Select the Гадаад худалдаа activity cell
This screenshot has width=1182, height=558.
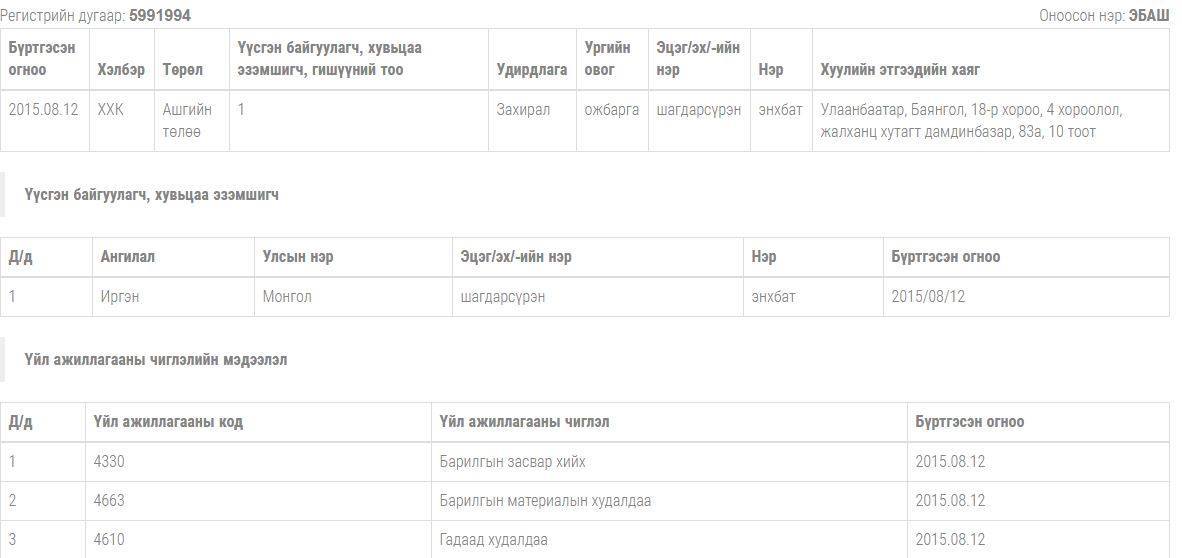pyautogui.click(x=494, y=540)
